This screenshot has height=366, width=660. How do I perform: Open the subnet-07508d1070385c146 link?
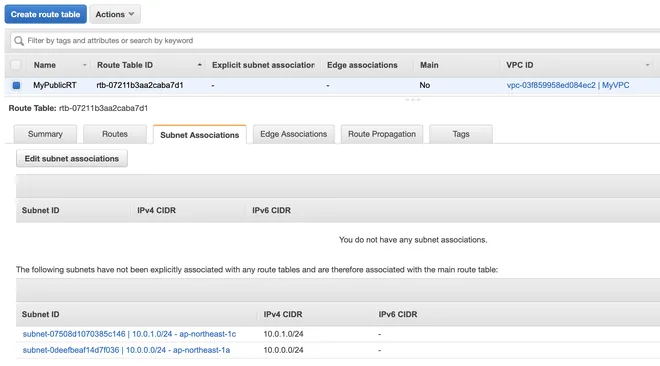(x=129, y=334)
